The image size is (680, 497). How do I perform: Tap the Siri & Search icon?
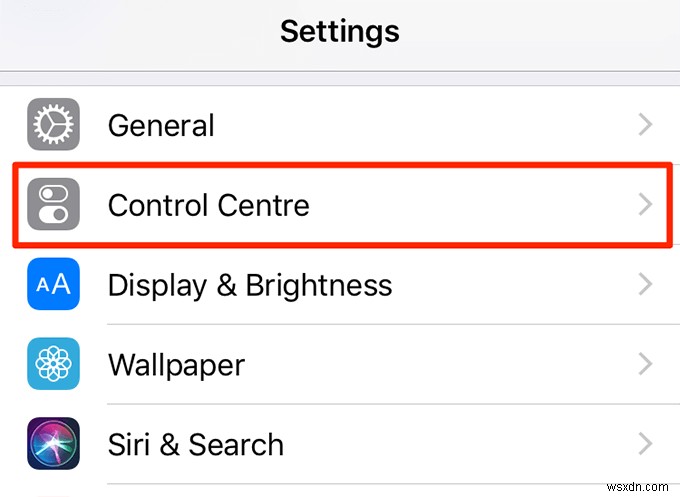53,444
